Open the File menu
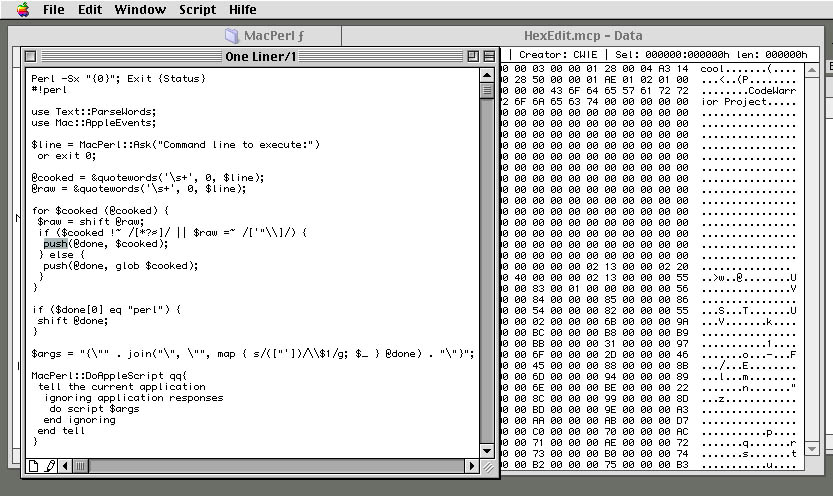This screenshot has height=496, width=833. point(54,10)
